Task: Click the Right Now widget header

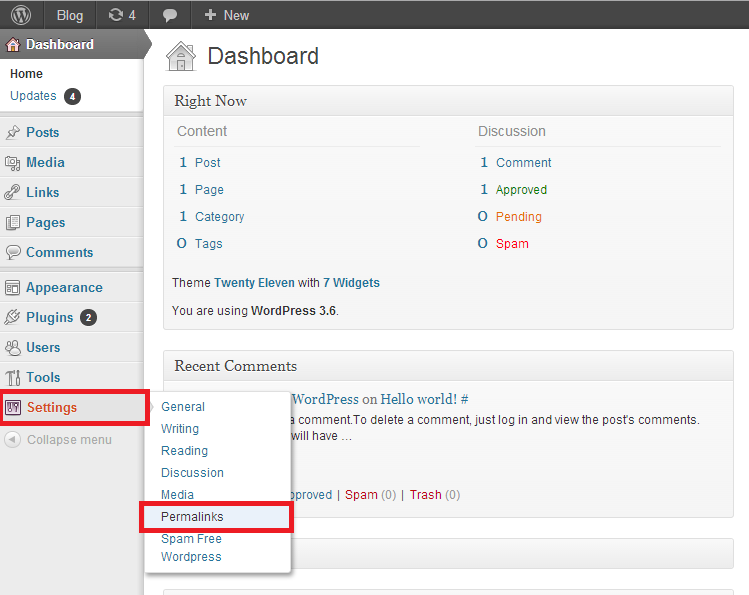Action: [448, 101]
